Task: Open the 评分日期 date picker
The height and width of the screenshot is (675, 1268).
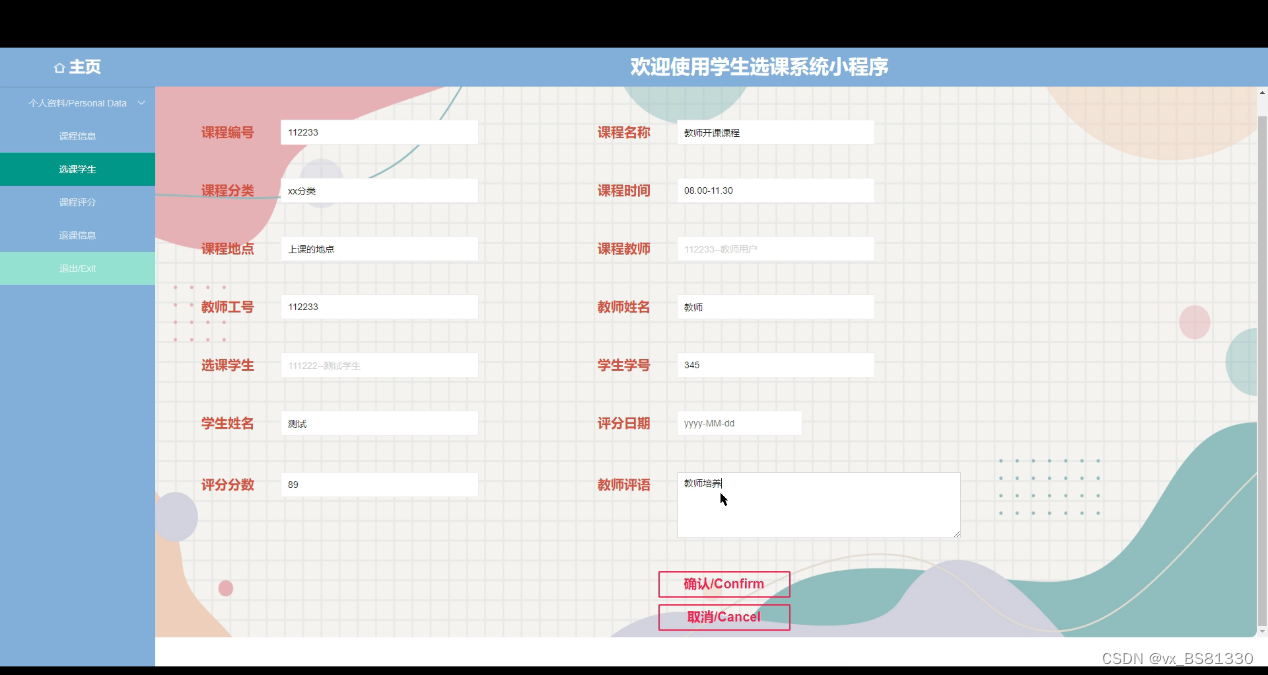Action: [x=739, y=423]
